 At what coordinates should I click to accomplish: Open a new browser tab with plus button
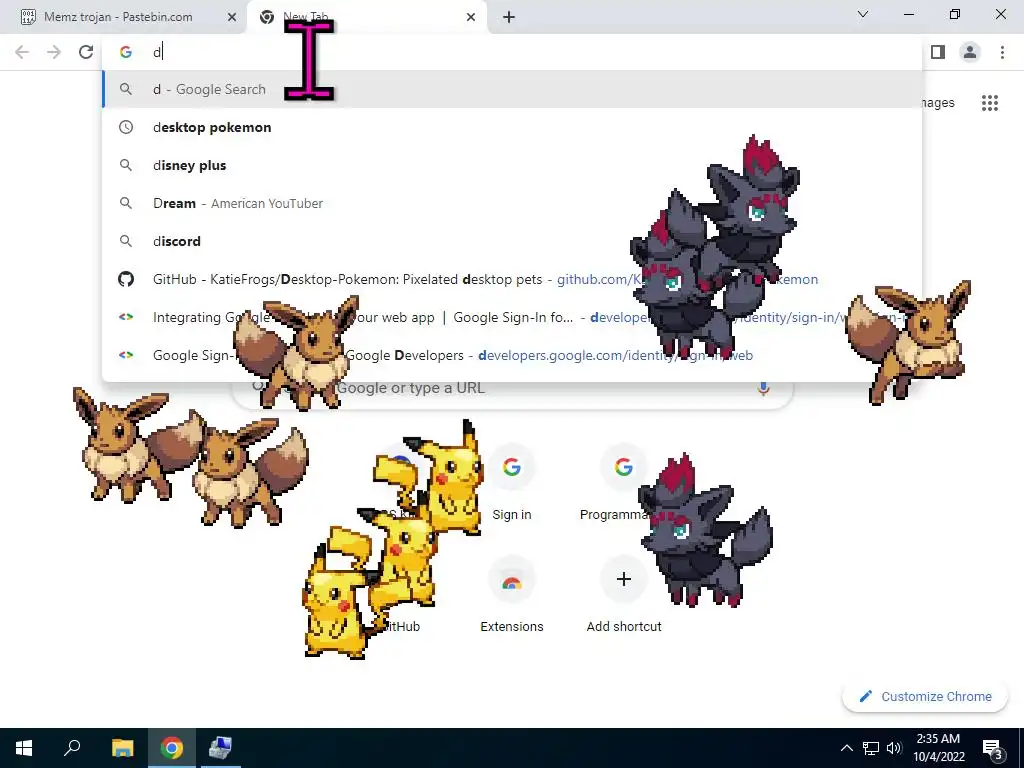tap(509, 18)
